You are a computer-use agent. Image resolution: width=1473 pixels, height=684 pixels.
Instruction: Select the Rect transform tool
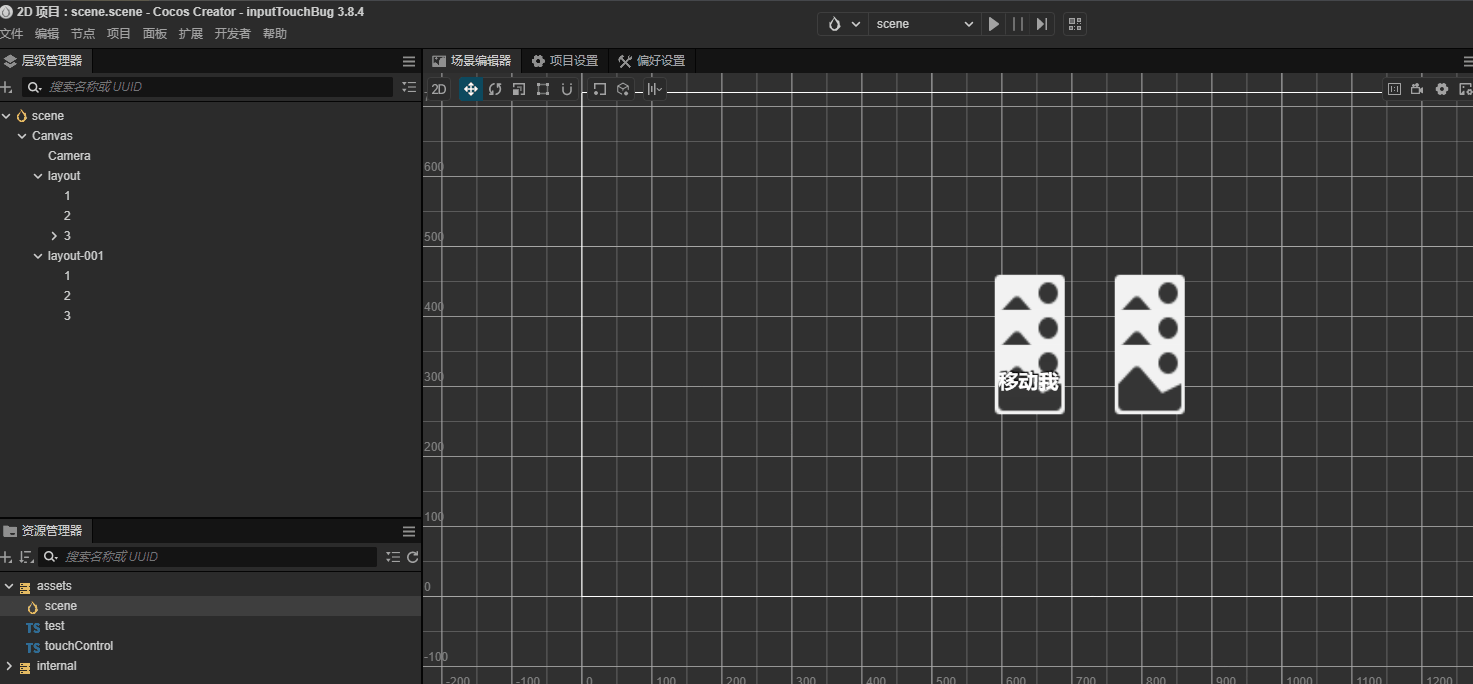point(543,89)
